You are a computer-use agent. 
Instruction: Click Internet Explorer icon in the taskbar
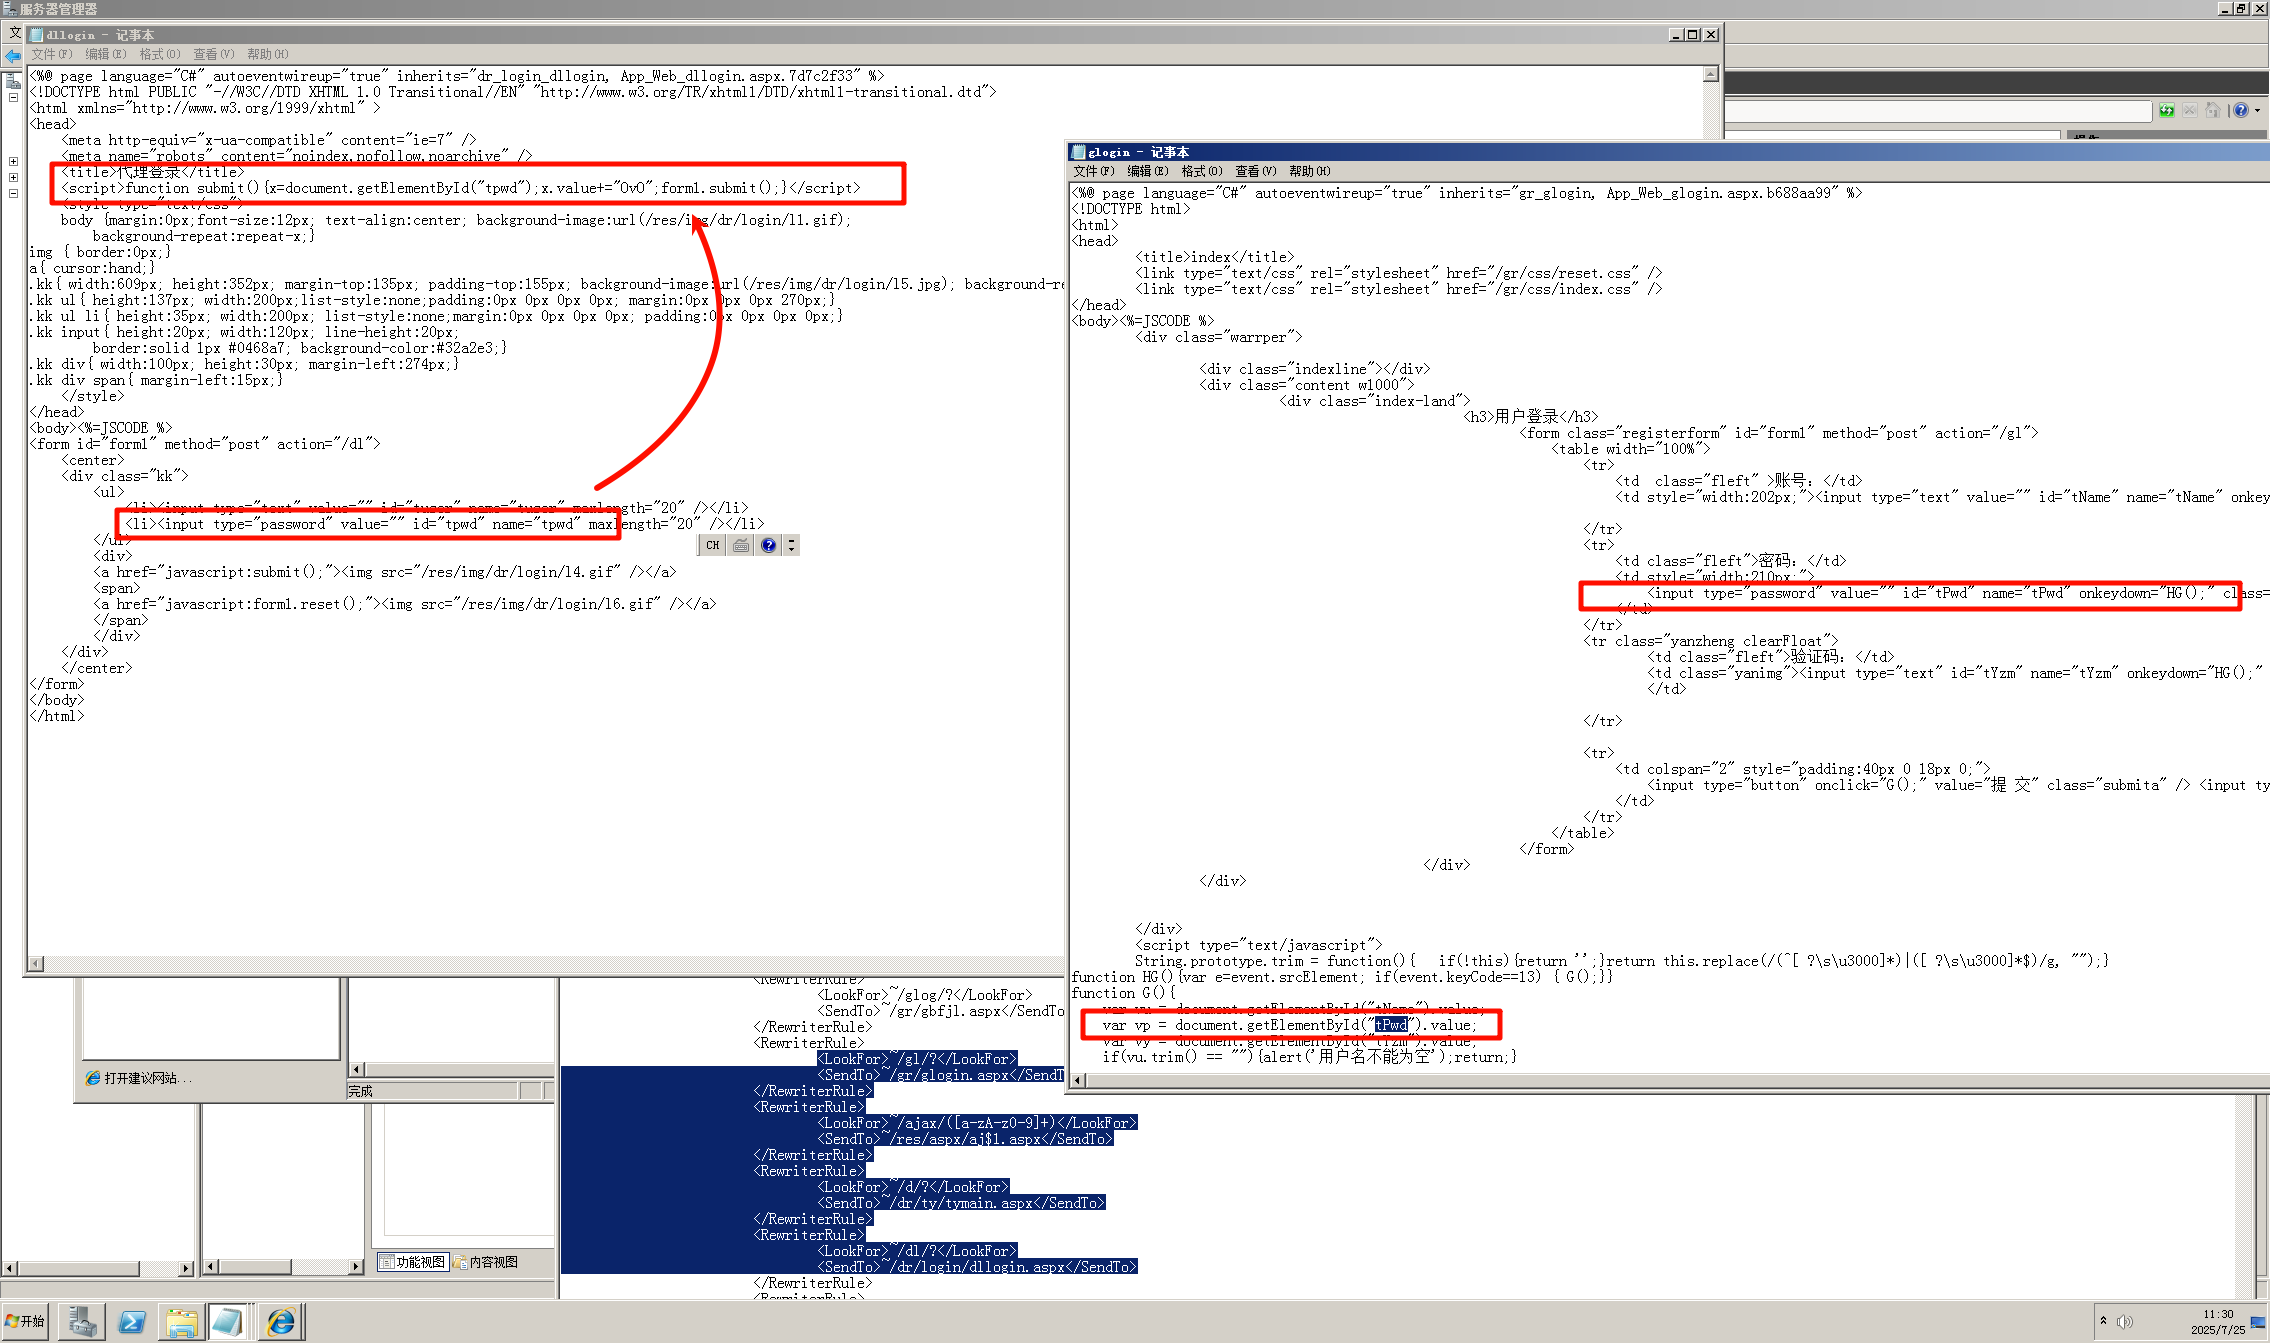(281, 1322)
